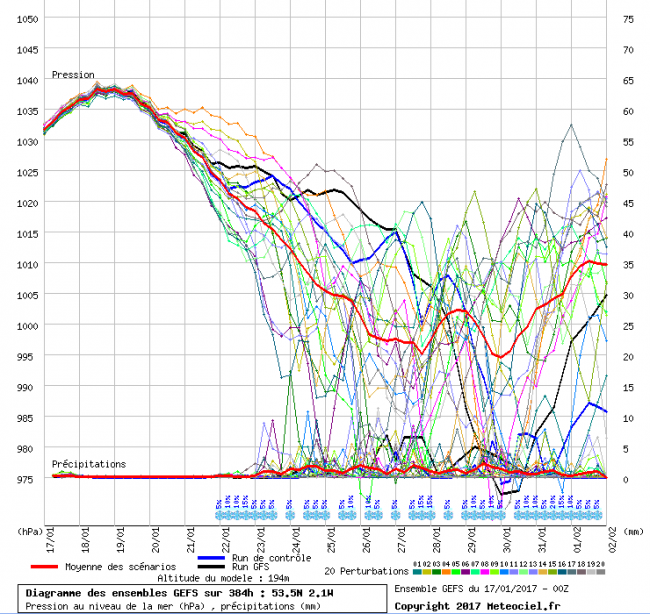The image size is (650, 614).
Task: Click the '20 Perturbations' legend label
Action: pyautogui.click(x=366, y=571)
